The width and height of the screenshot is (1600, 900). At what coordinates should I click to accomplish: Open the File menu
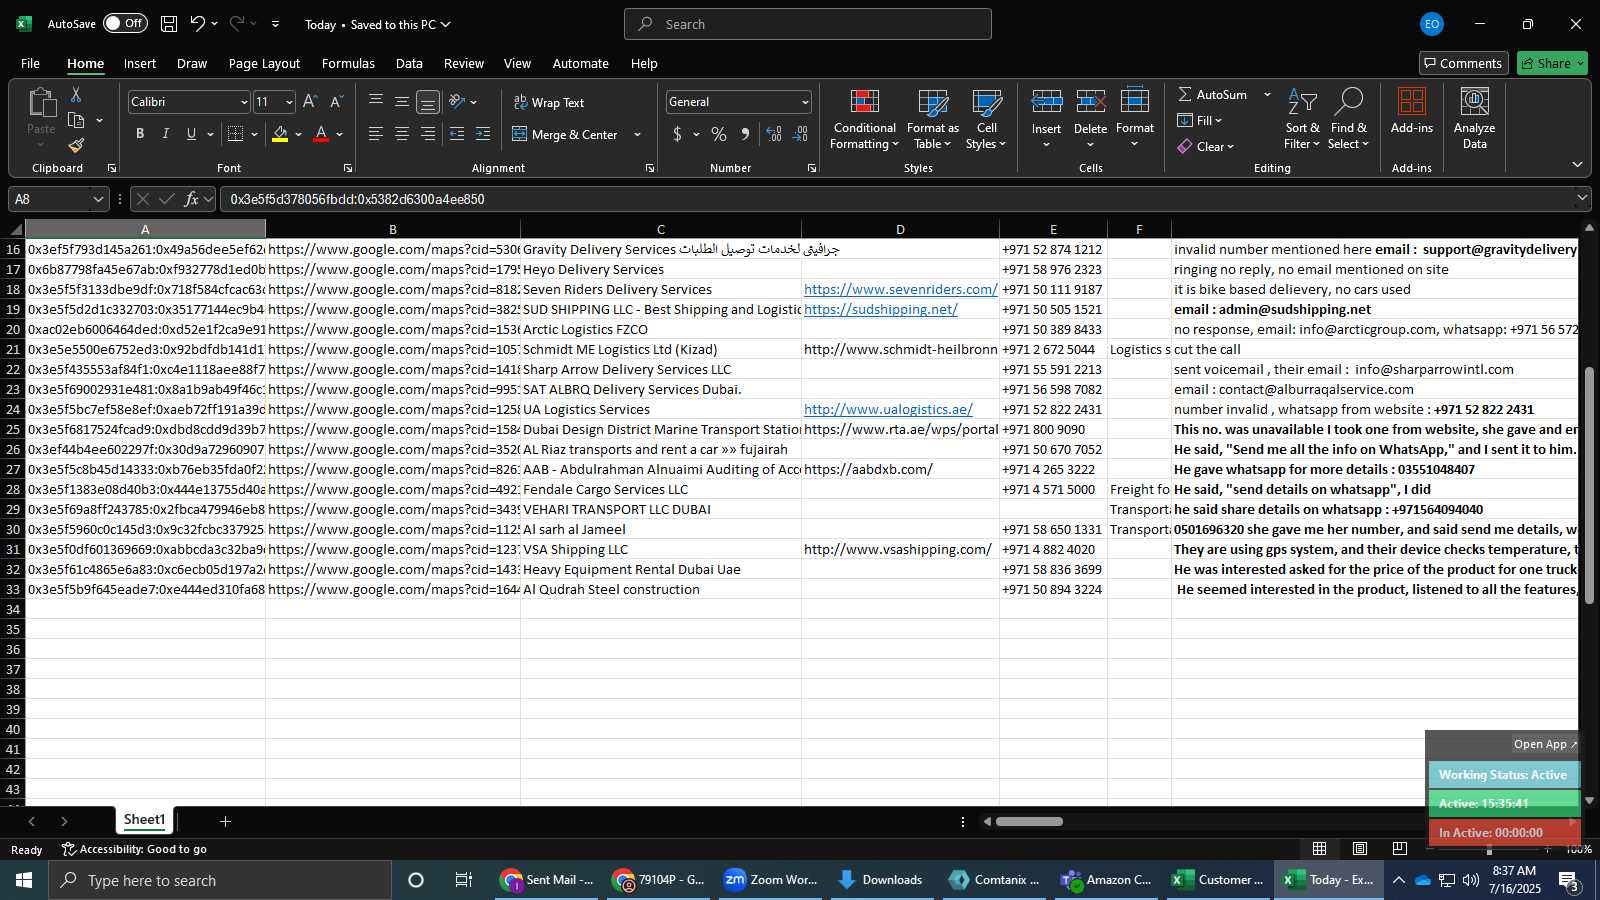[30, 63]
